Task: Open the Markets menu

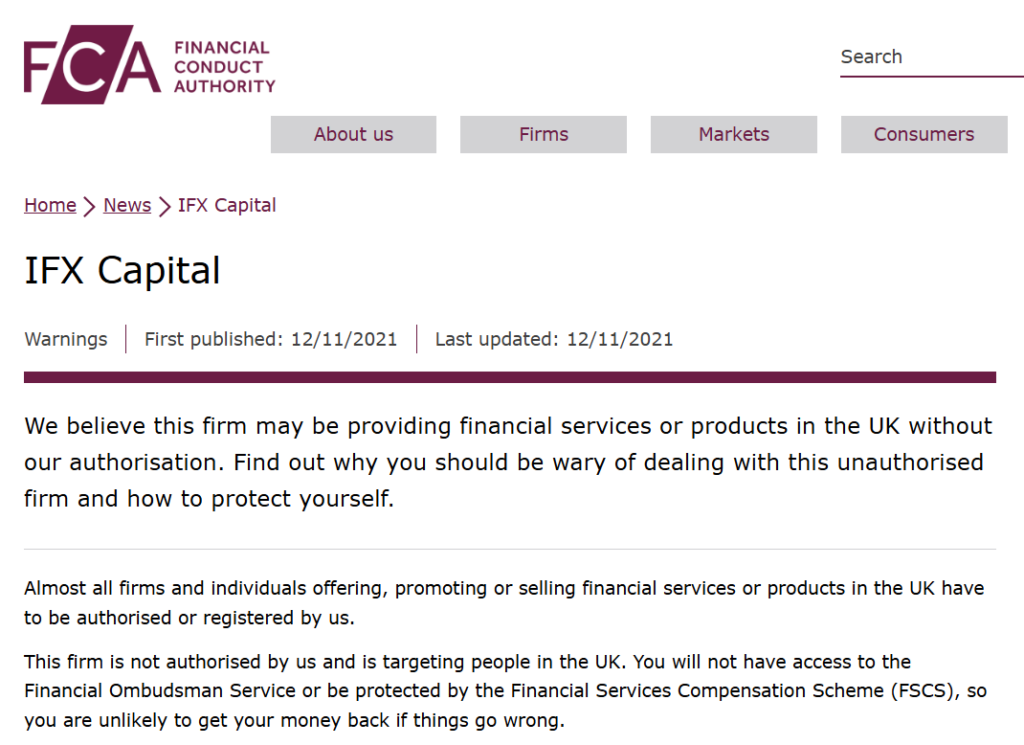Action: pos(733,135)
